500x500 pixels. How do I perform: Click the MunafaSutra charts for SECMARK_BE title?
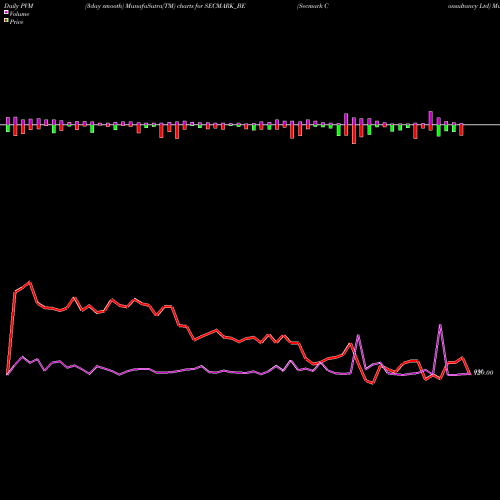(165, 6)
